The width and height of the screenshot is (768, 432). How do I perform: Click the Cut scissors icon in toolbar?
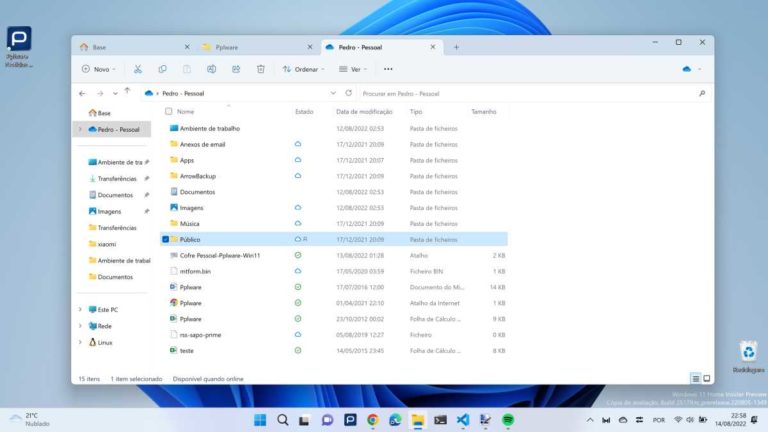(x=137, y=69)
